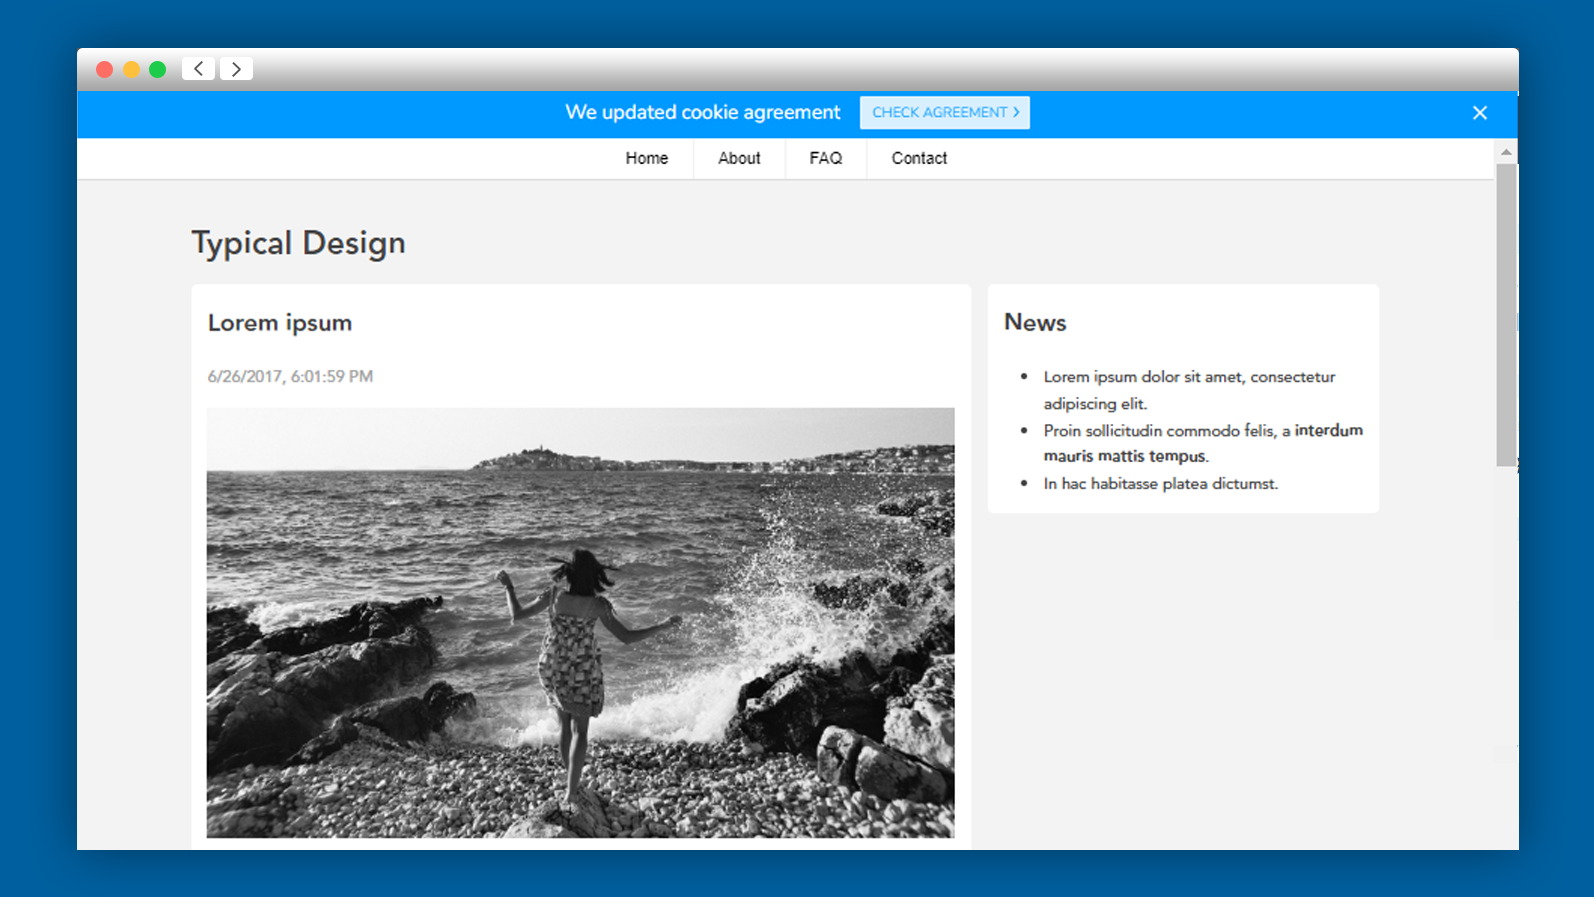Image resolution: width=1594 pixels, height=897 pixels.
Task: Click the green maximize dot
Action: pyautogui.click(x=157, y=69)
